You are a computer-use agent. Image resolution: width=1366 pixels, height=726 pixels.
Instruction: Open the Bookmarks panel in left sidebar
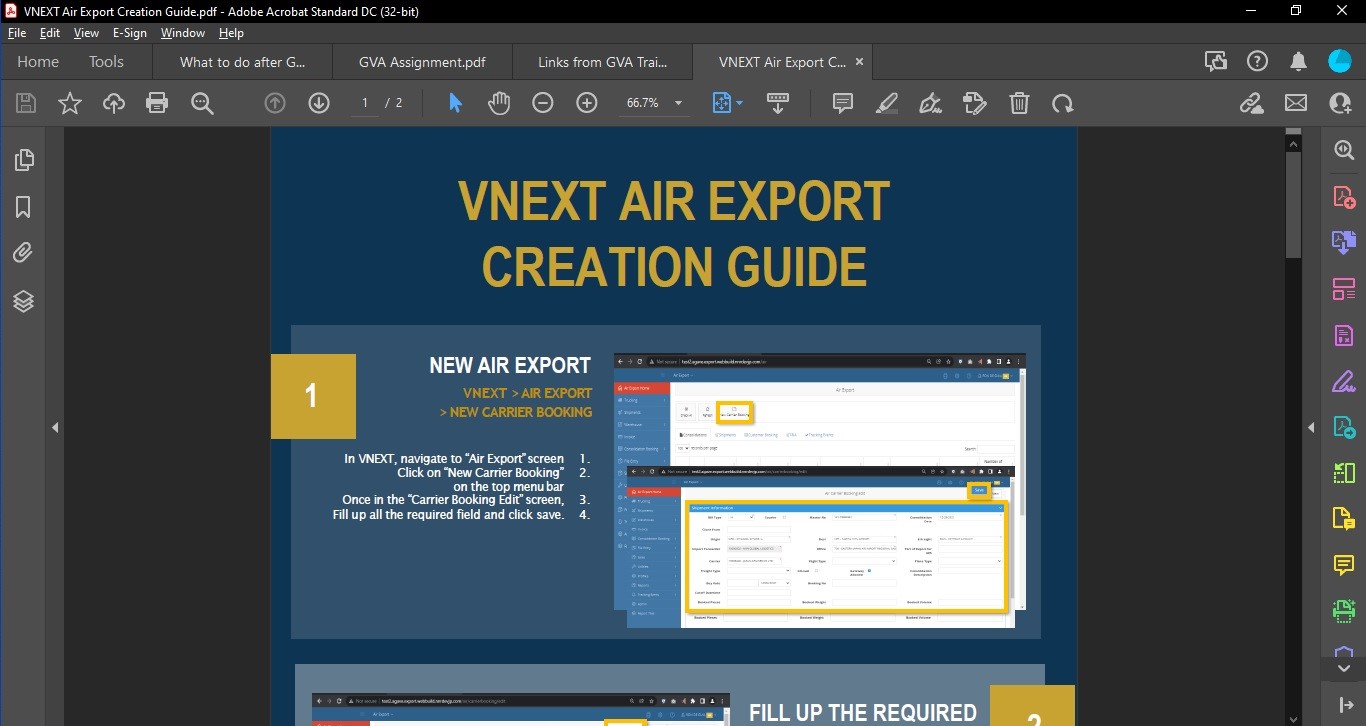coord(23,207)
